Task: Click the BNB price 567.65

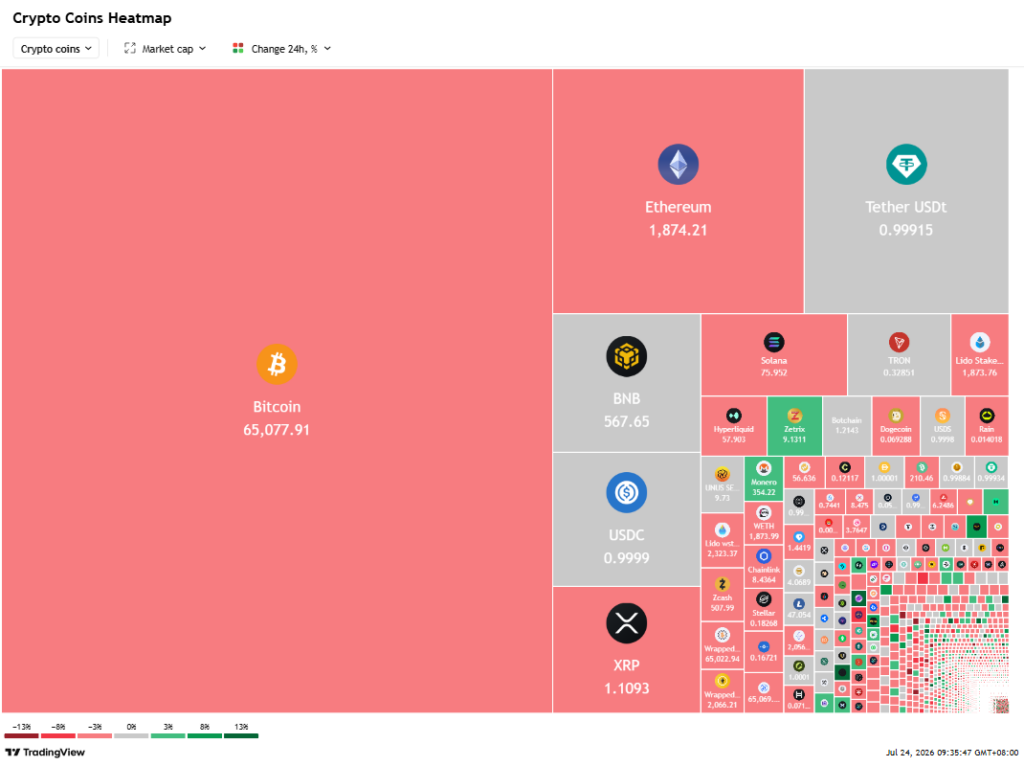Action: click(x=626, y=422)
